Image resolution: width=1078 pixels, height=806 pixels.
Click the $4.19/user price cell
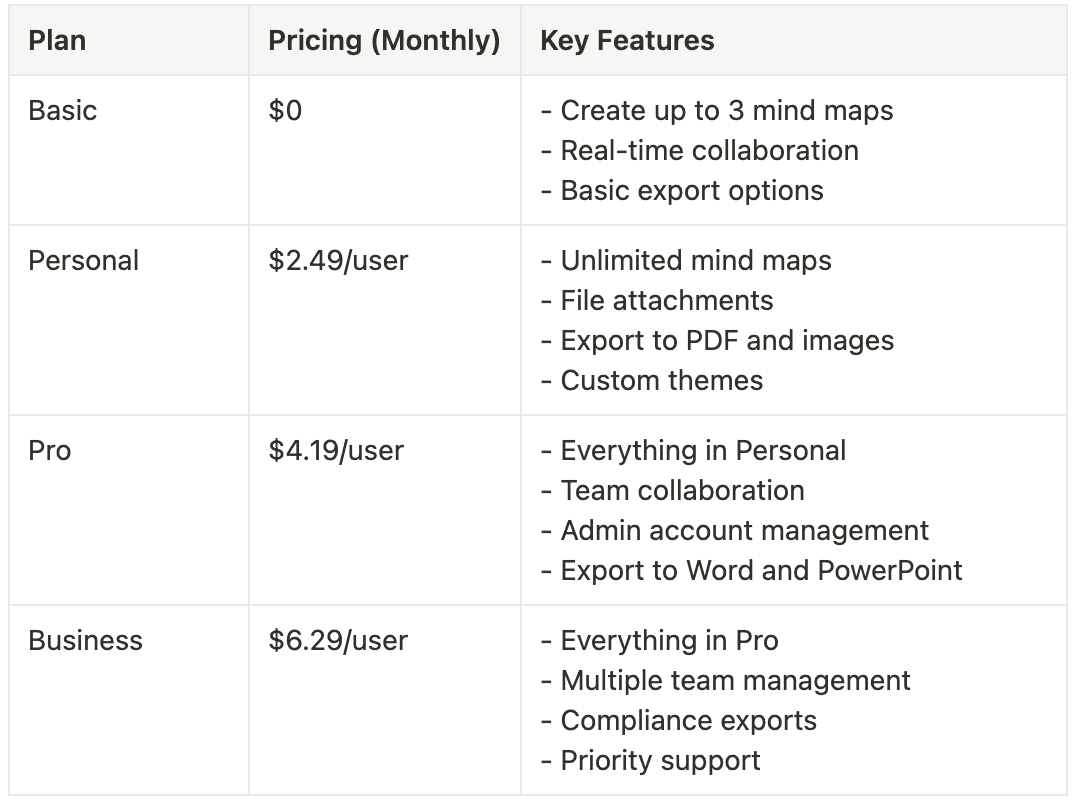click(x=384, y=510)
